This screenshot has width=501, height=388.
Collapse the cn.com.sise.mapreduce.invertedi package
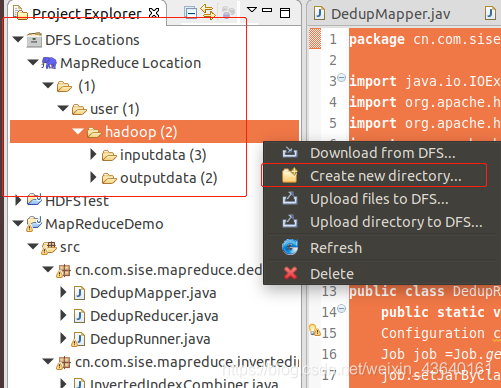pyautogui.click(x=48, y=361)
